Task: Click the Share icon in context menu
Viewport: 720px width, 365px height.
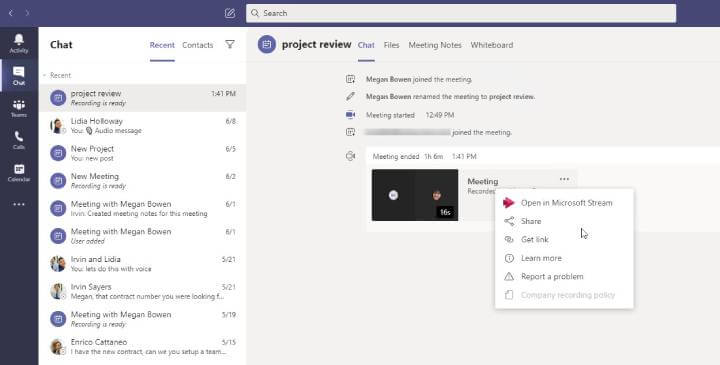Action: pyautogui.click(x=509, y=221)
